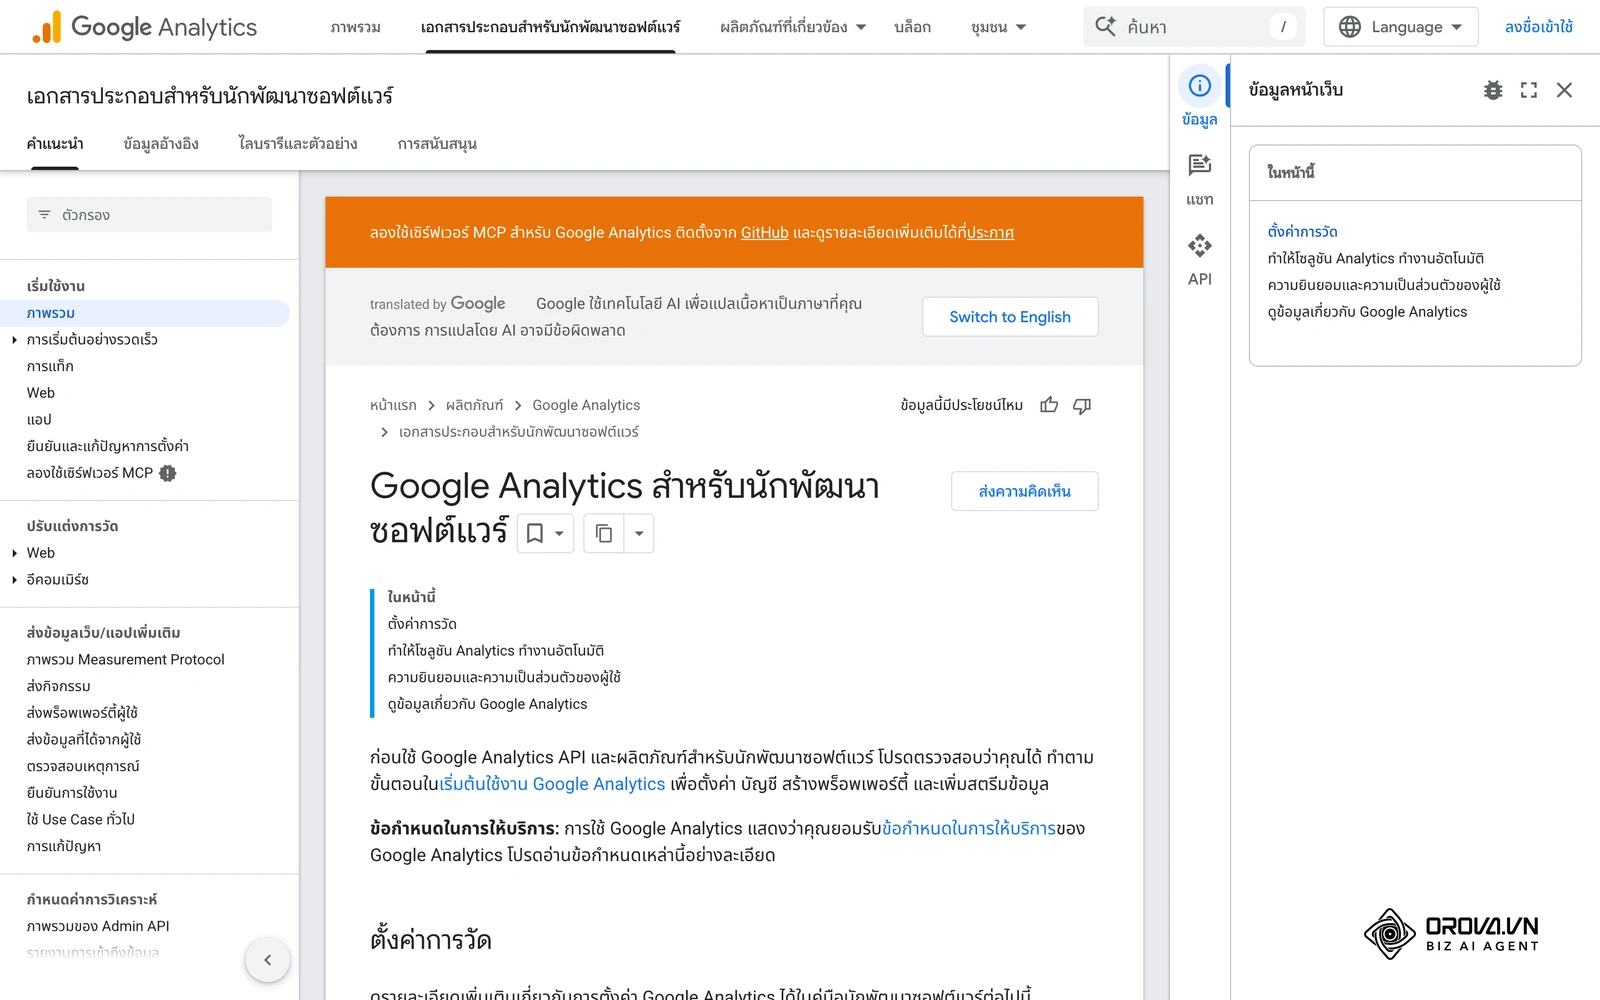
Task: Select ภาพรวม Measurement Protocol in sidebar
Action: tap(125, 660)
